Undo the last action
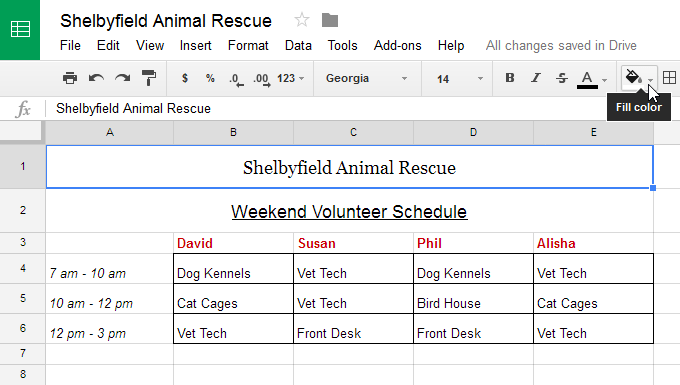 click(96, 78)
